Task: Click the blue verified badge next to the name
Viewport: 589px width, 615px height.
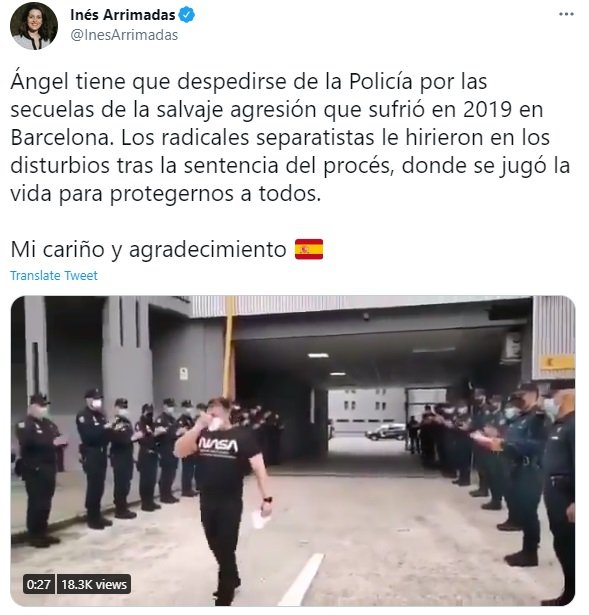Action: (x=187, y=15)
